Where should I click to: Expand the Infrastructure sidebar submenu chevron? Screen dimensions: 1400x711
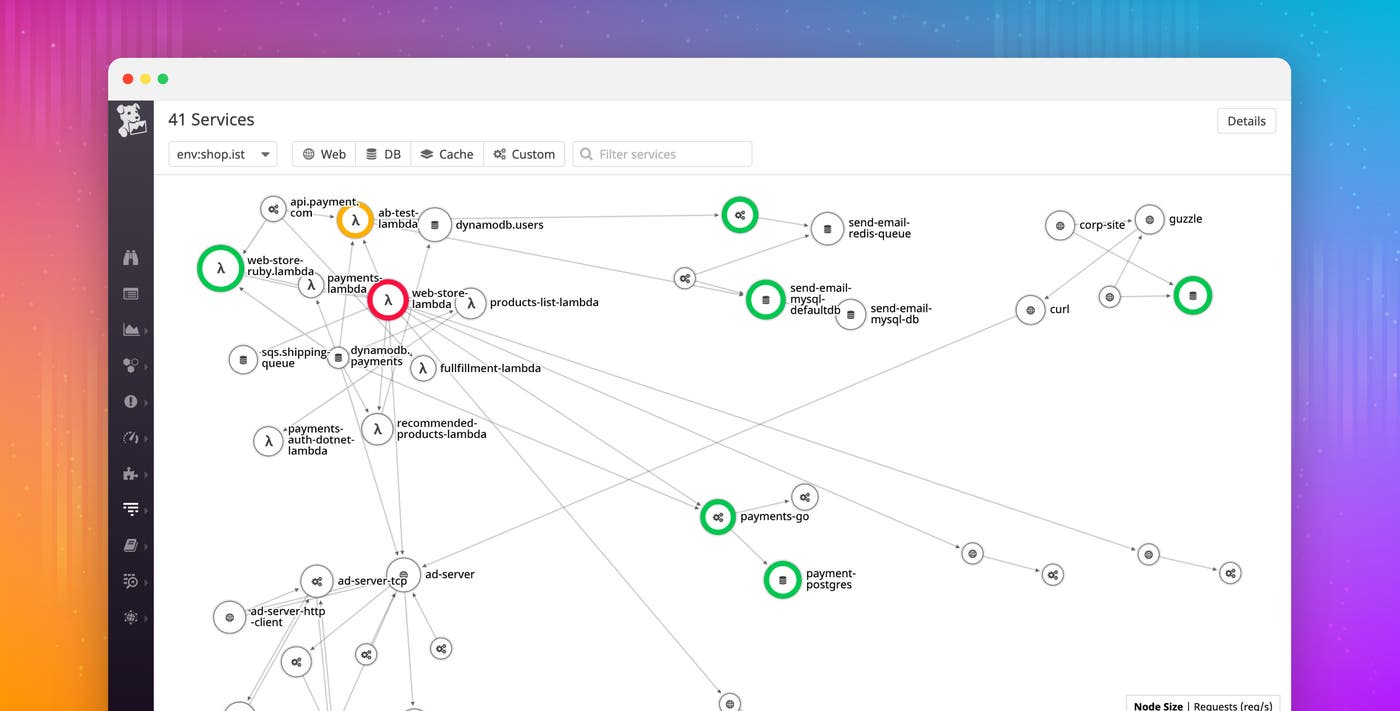[x=146, y=365]
